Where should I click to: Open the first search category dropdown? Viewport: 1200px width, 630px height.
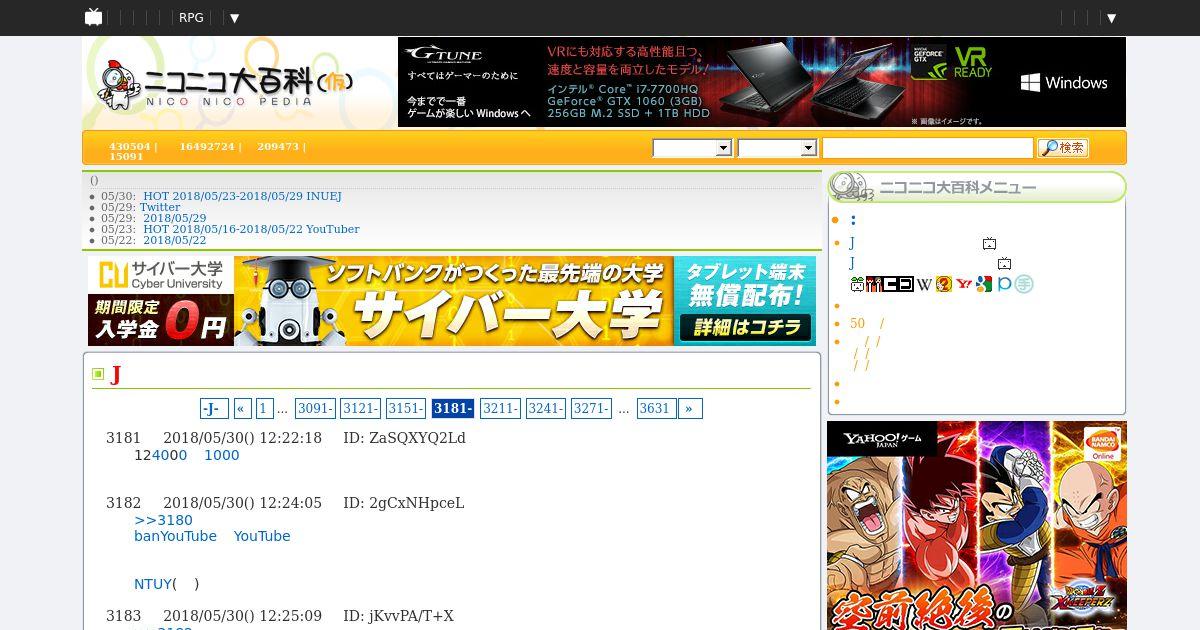pos(692,148)
